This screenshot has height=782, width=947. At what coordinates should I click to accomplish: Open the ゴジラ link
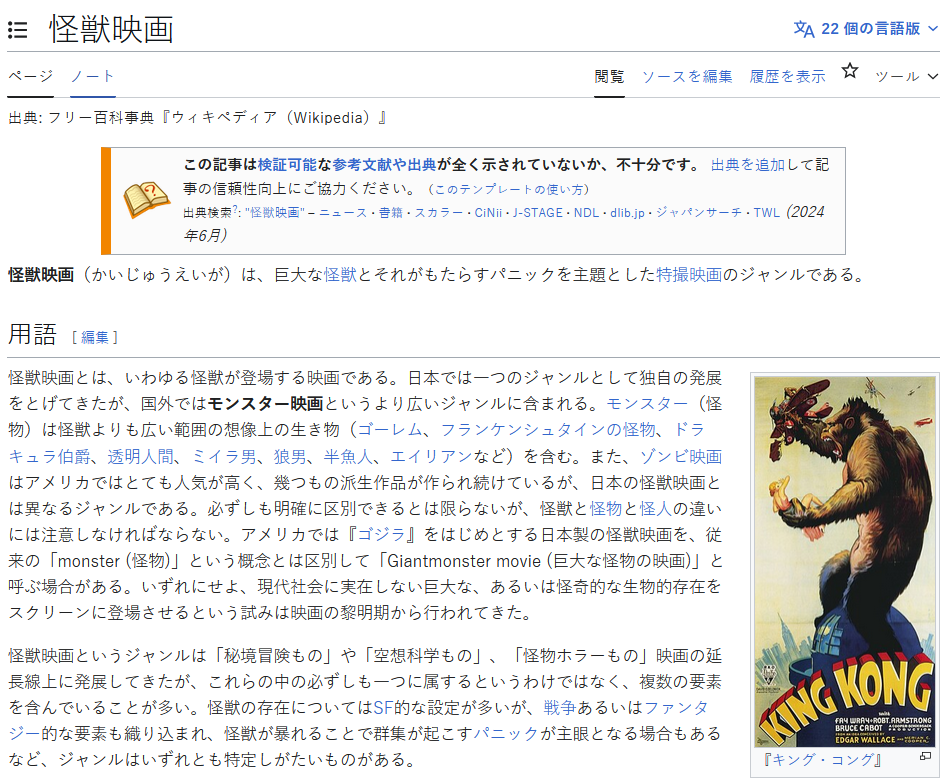(381, 534)
